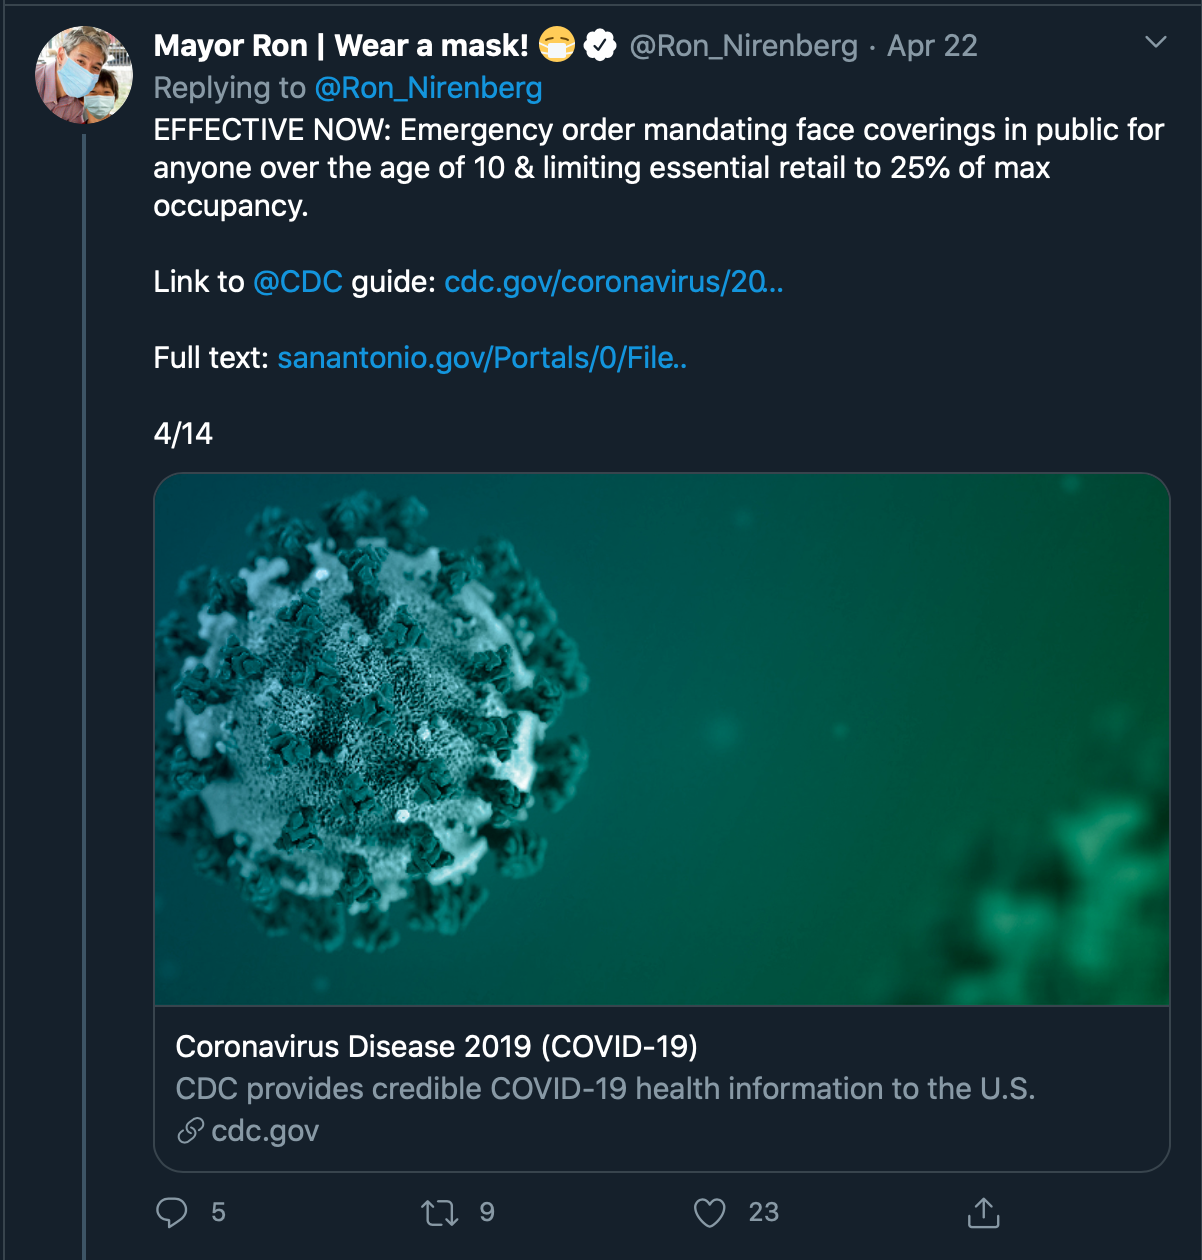This screenshot has width=1202, height=1260.
Task: Like the tweet with the heart icon
Action: pyautogui.click(x=709, y=1213)
